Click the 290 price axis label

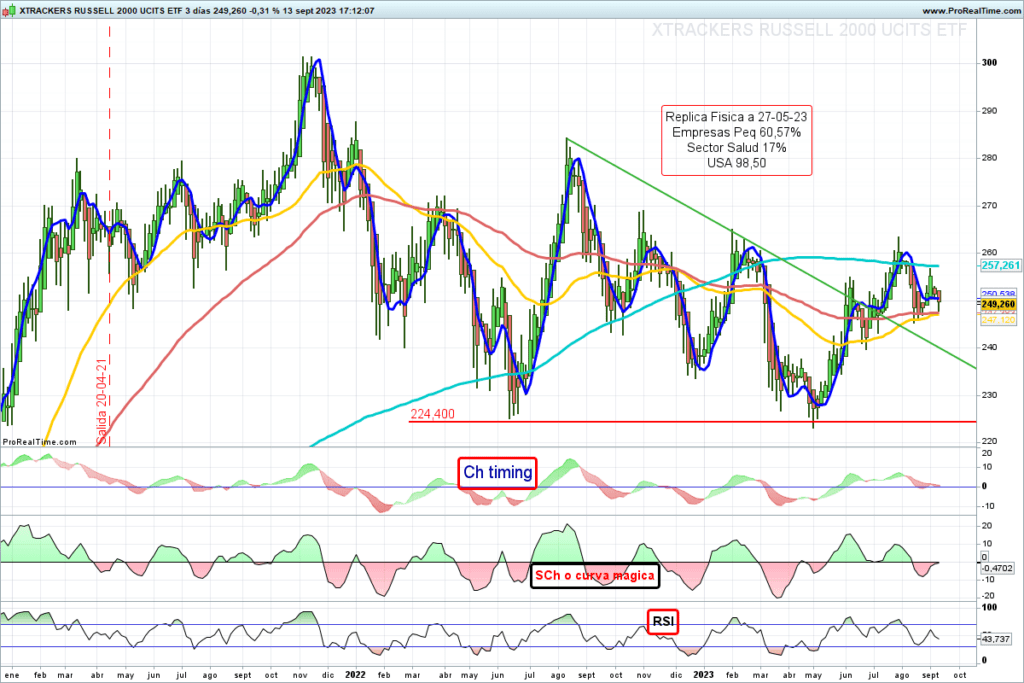point(989,111)
